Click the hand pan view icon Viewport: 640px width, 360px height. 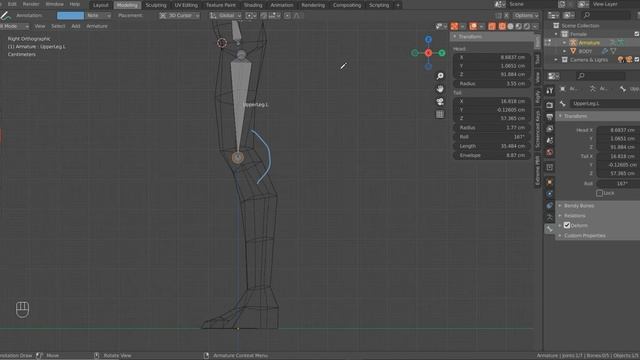440,89
